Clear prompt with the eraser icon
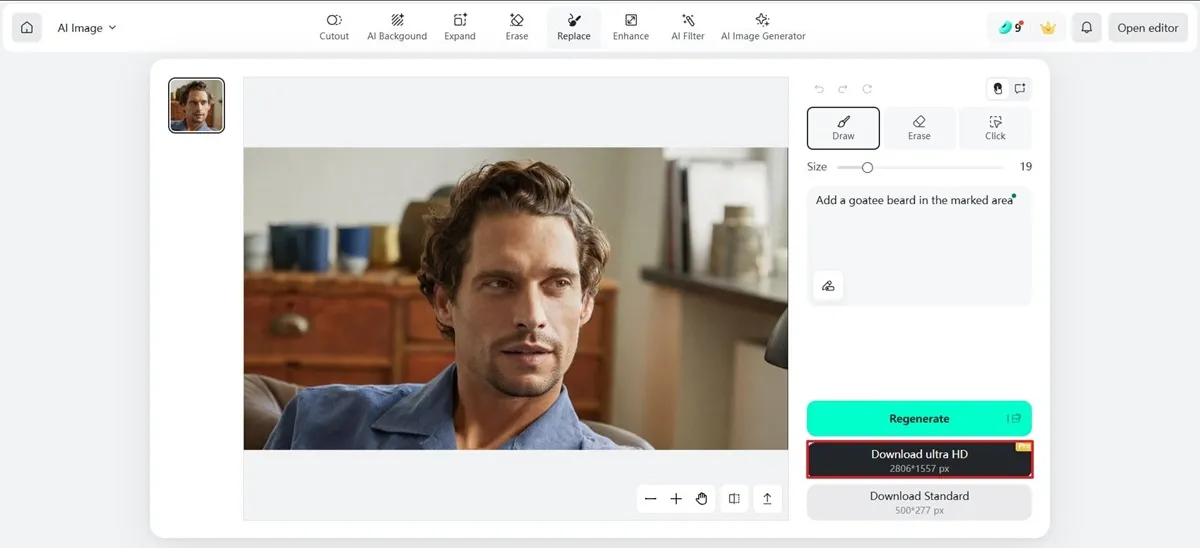 click(x=828, y=286)
